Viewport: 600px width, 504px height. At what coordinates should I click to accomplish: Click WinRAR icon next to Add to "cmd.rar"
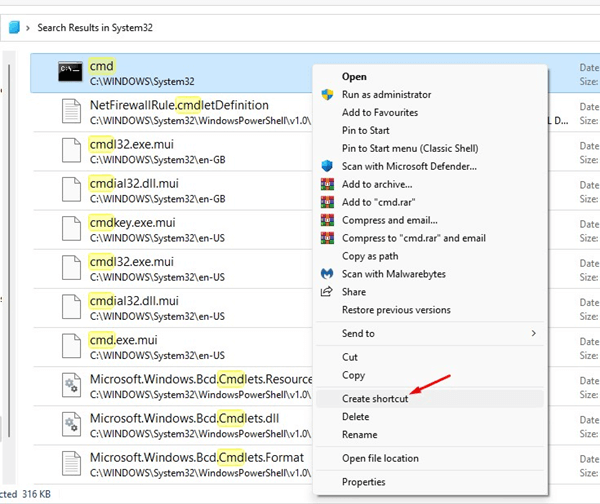tap(327, 202)
